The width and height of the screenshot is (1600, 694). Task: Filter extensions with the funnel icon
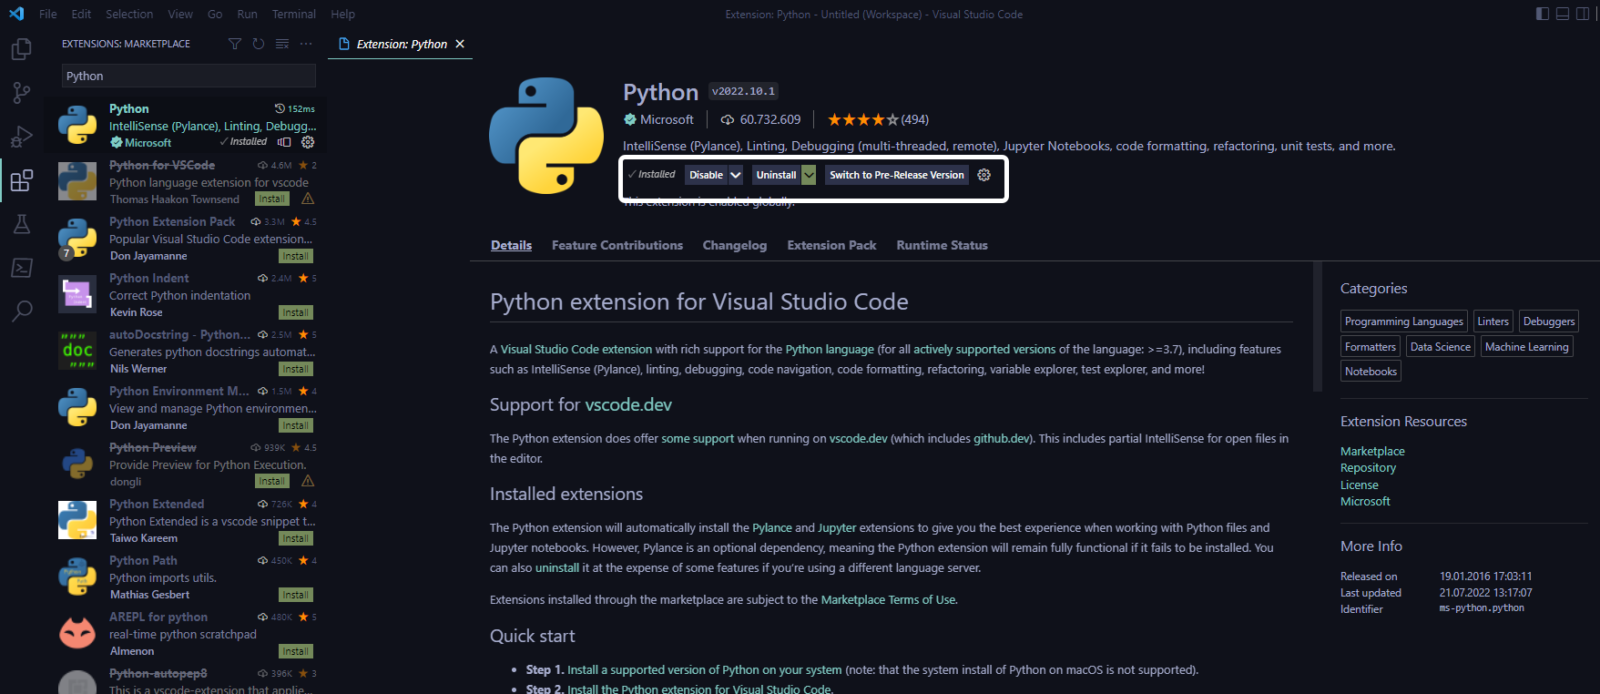pos(235,44)
